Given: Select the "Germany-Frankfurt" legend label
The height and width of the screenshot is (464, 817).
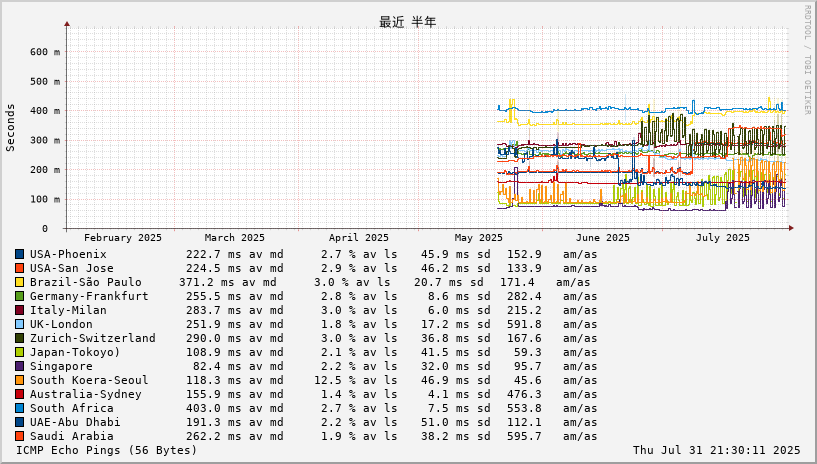Looking at the screenshot, I should click(89, 296).
